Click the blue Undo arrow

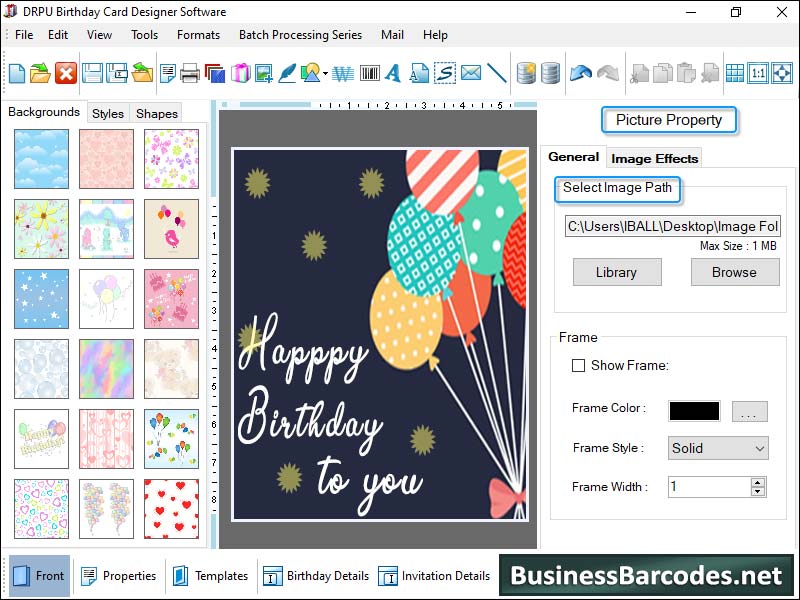[x=580, y=73]
